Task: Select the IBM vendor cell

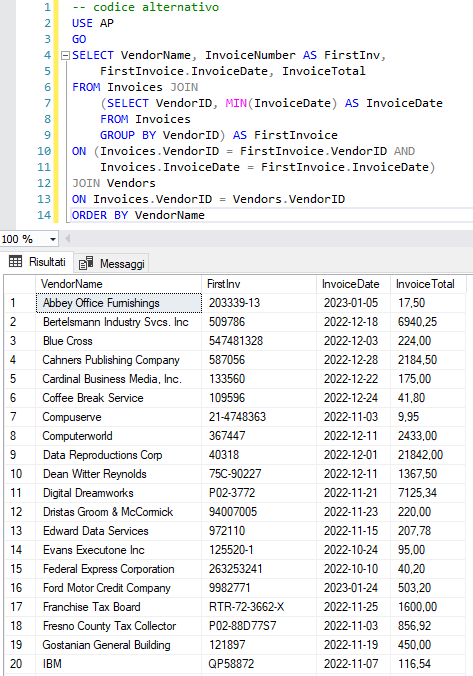Action: click(119, 663)
